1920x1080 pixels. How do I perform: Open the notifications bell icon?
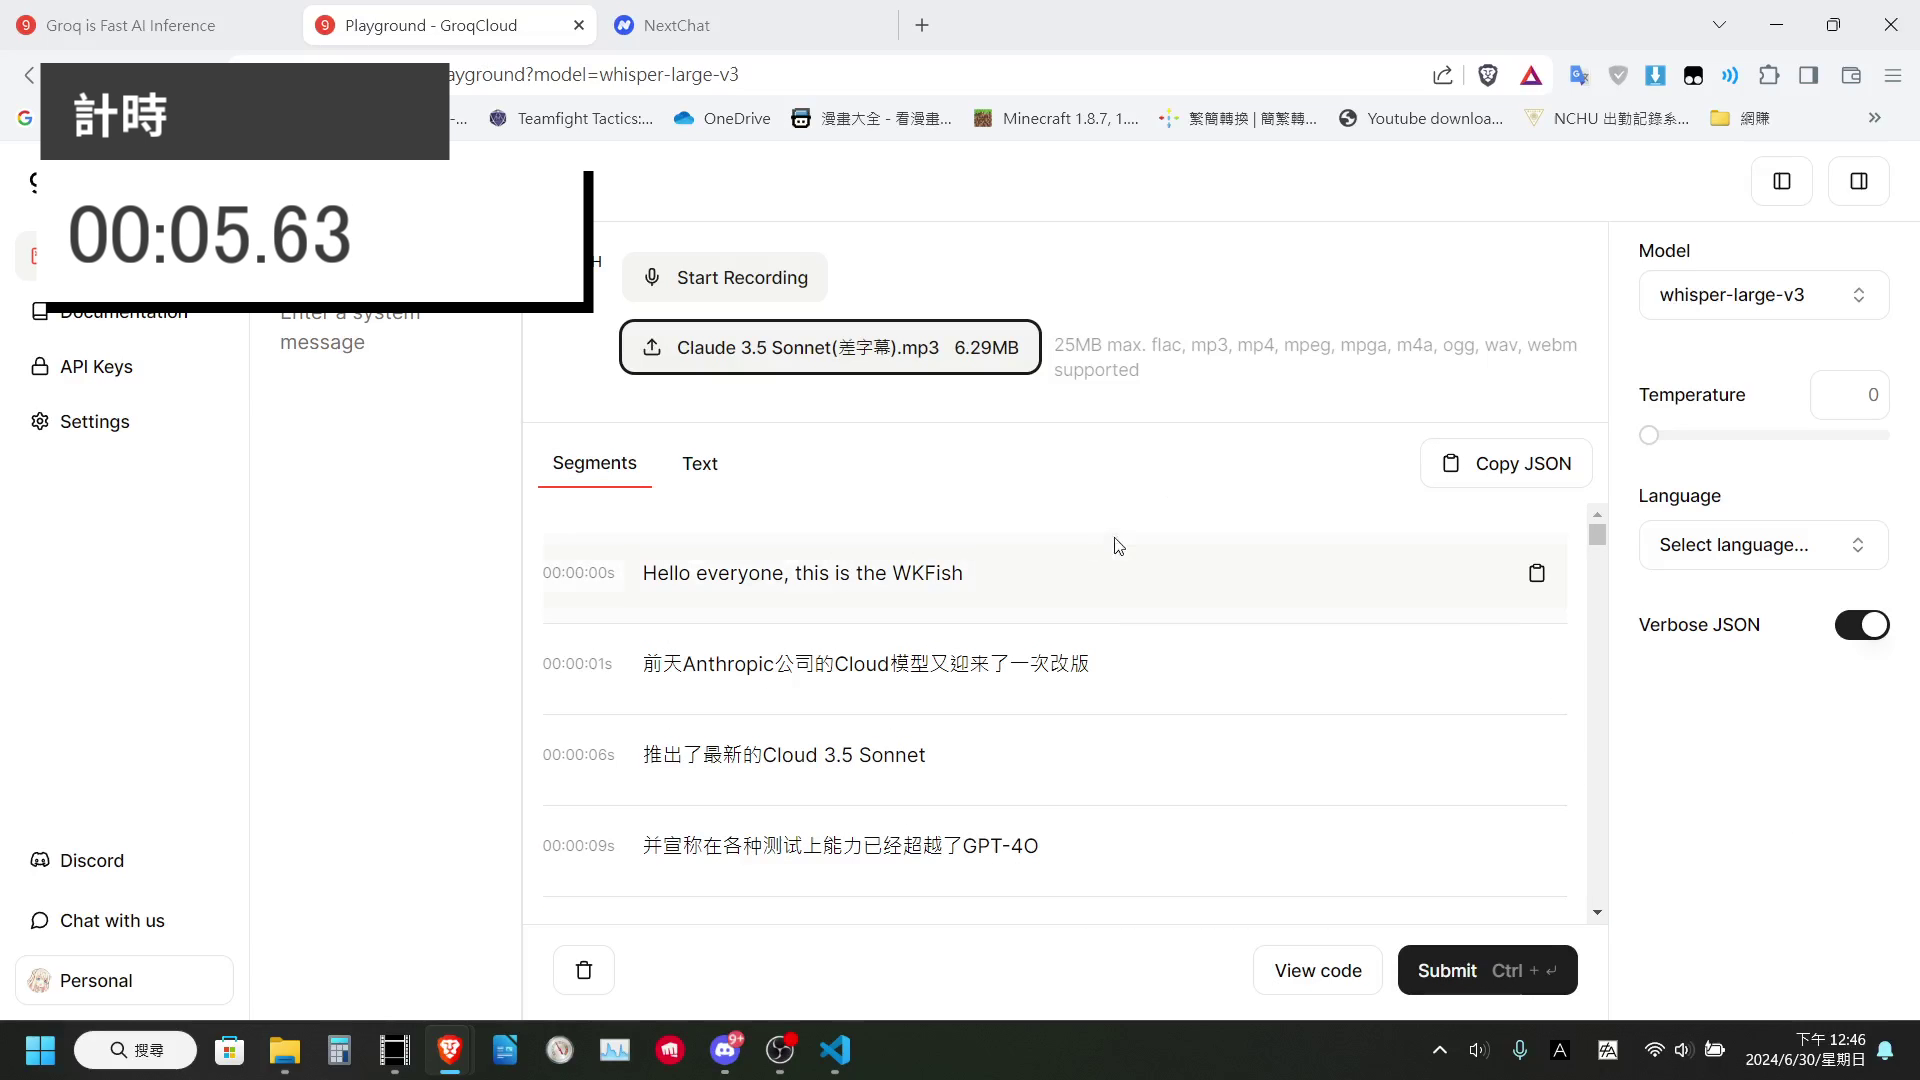coord(1885,1050)
